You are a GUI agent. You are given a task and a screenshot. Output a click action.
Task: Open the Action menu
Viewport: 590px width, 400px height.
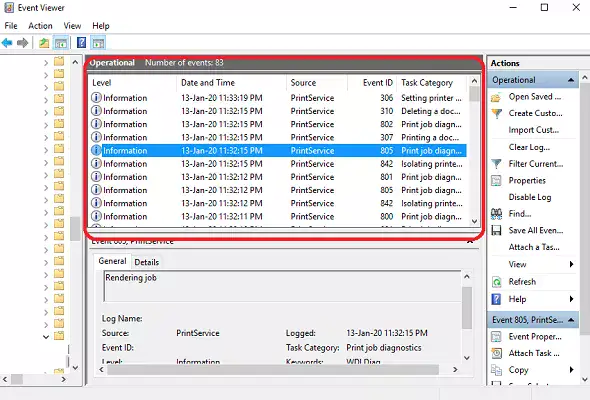point(40,26)
